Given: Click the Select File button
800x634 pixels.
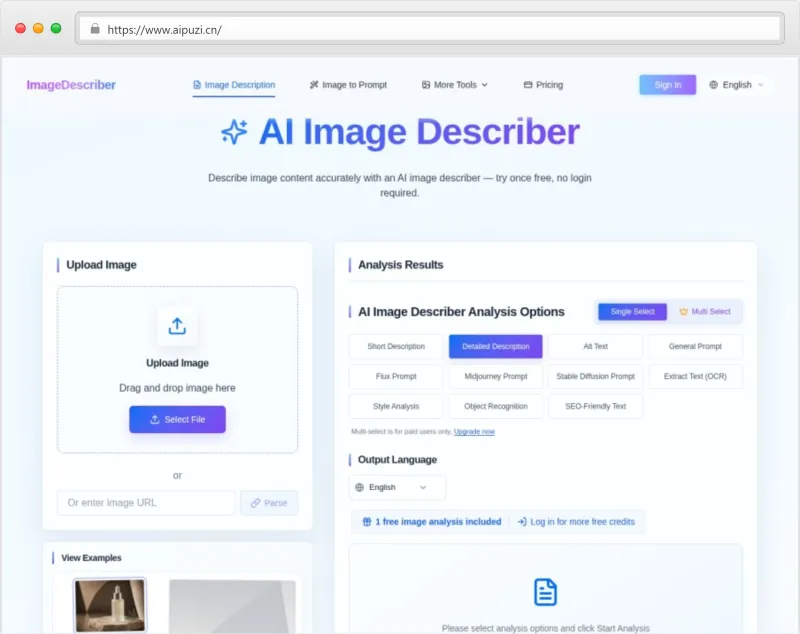Looking at the screenshot, I should pyautogui.click(x=177, y=419).
